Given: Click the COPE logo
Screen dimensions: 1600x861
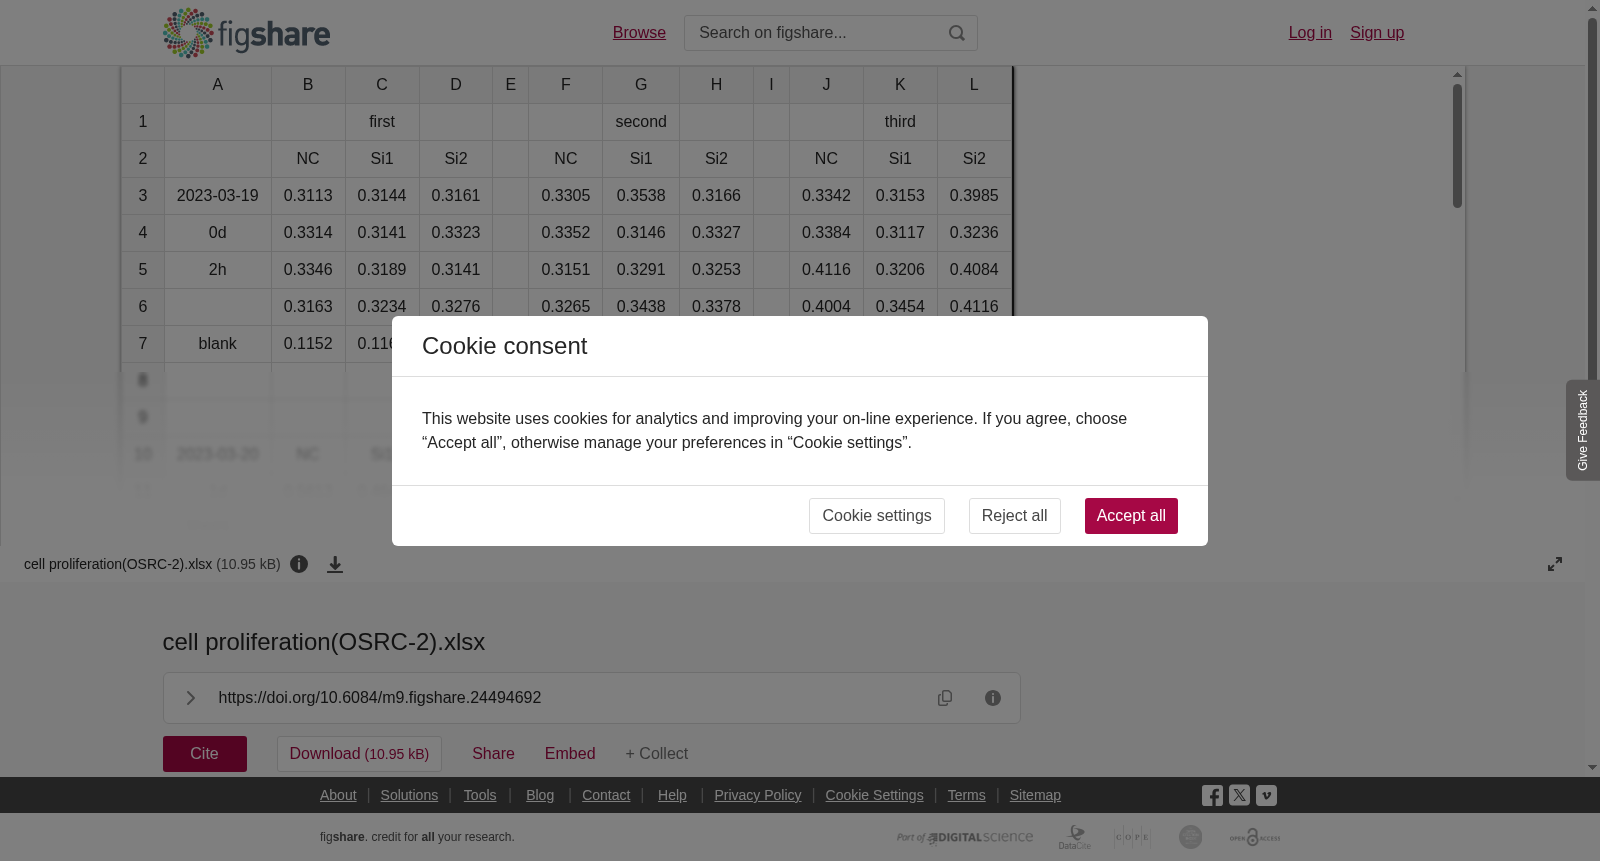Looking at the screenshot, I should click(1132, 837).
